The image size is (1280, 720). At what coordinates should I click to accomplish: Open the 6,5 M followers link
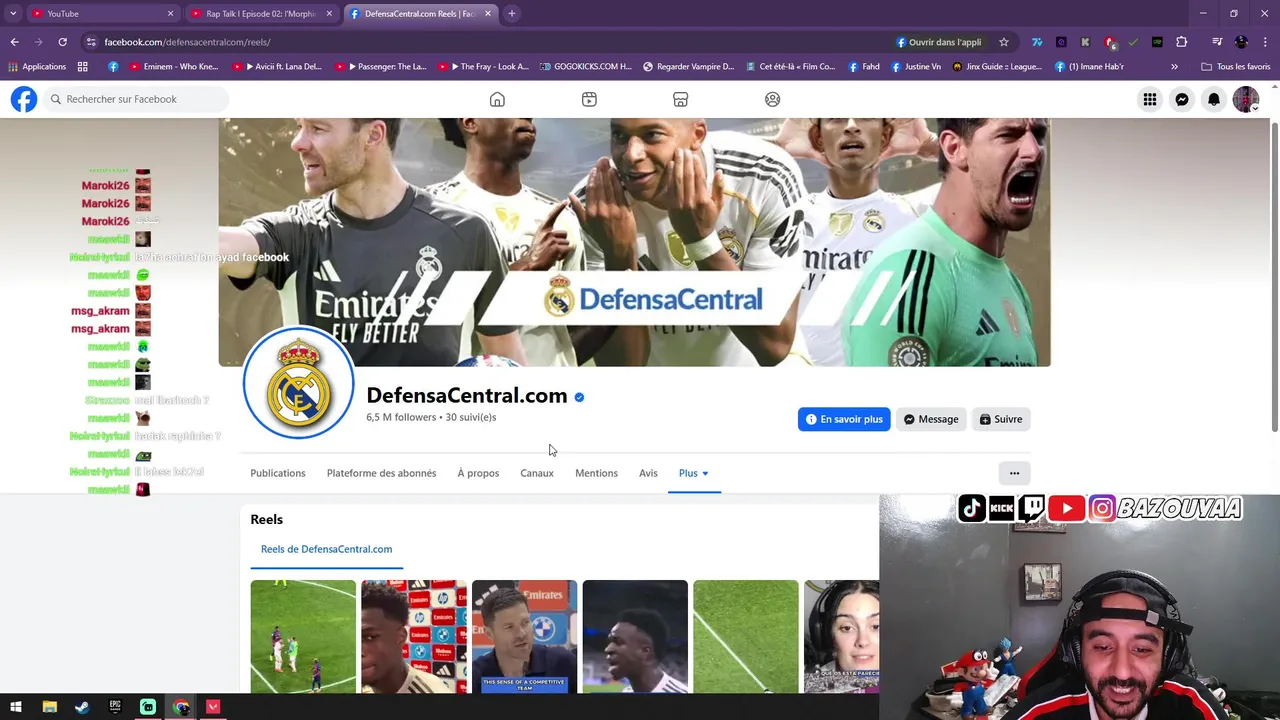pos(401,417)
